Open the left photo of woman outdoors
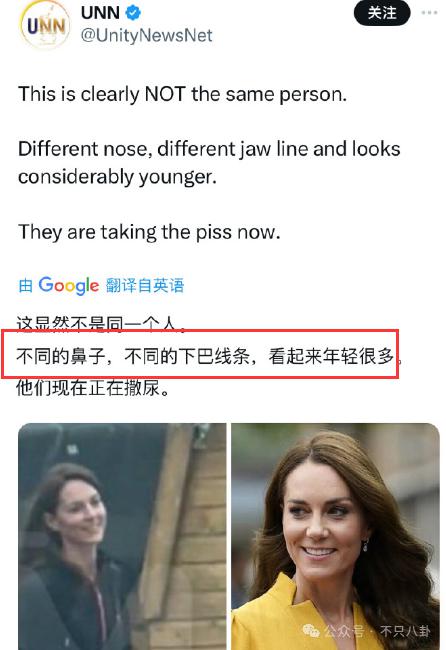The height and width of the screenshot is (650, 446). click(122, 536)
